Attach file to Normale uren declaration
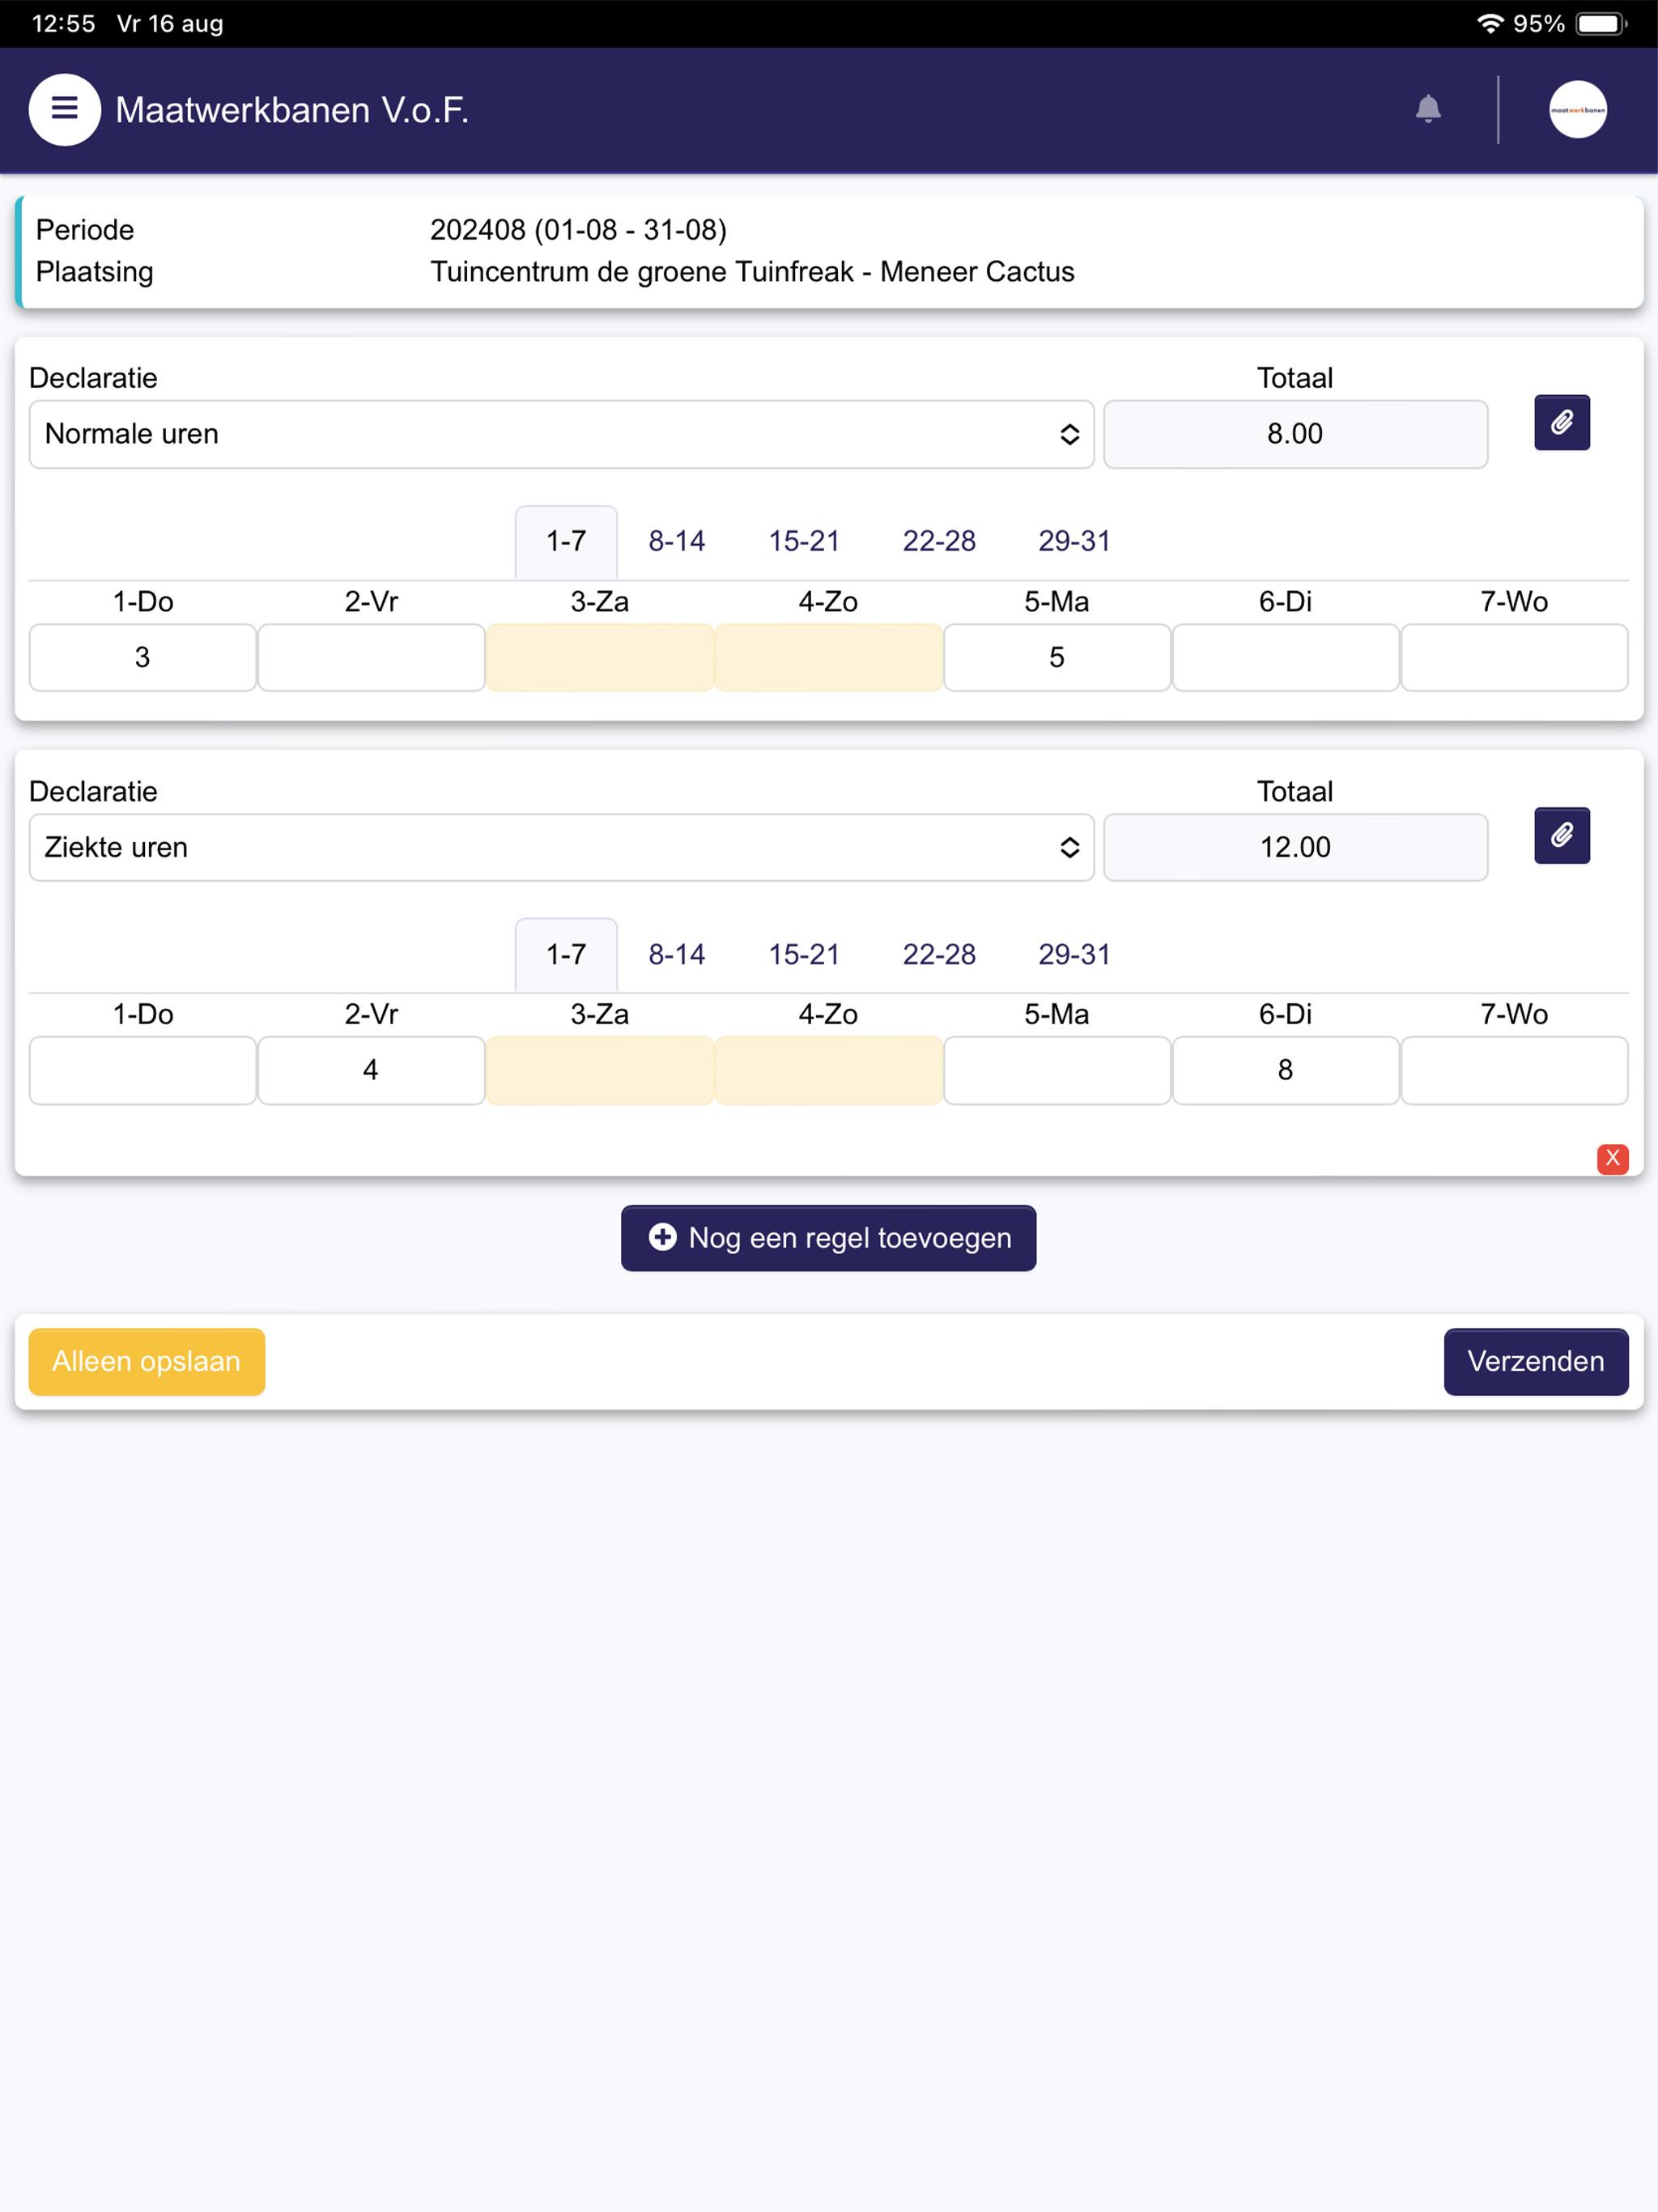 [x=1562, y=423]
